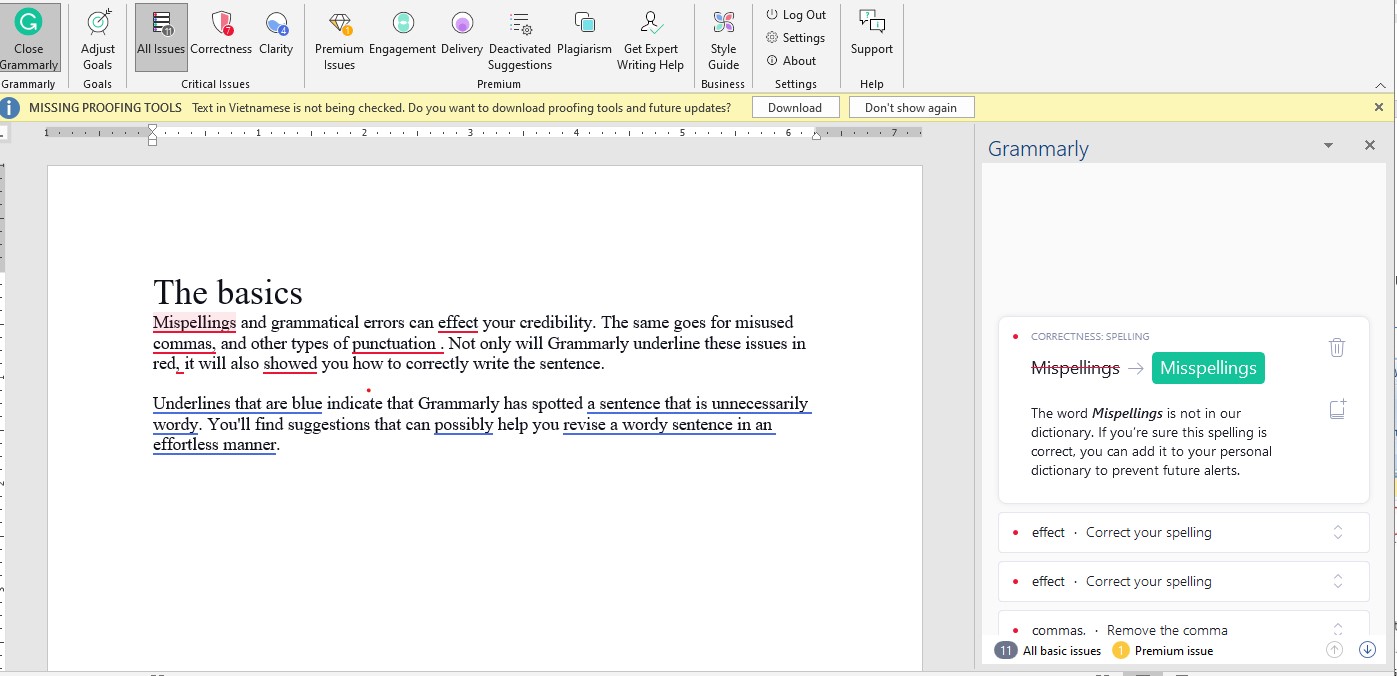Open Deactivated Suggestions
1397x676 pixels.
pyautogui.click(x=520, y=38)
